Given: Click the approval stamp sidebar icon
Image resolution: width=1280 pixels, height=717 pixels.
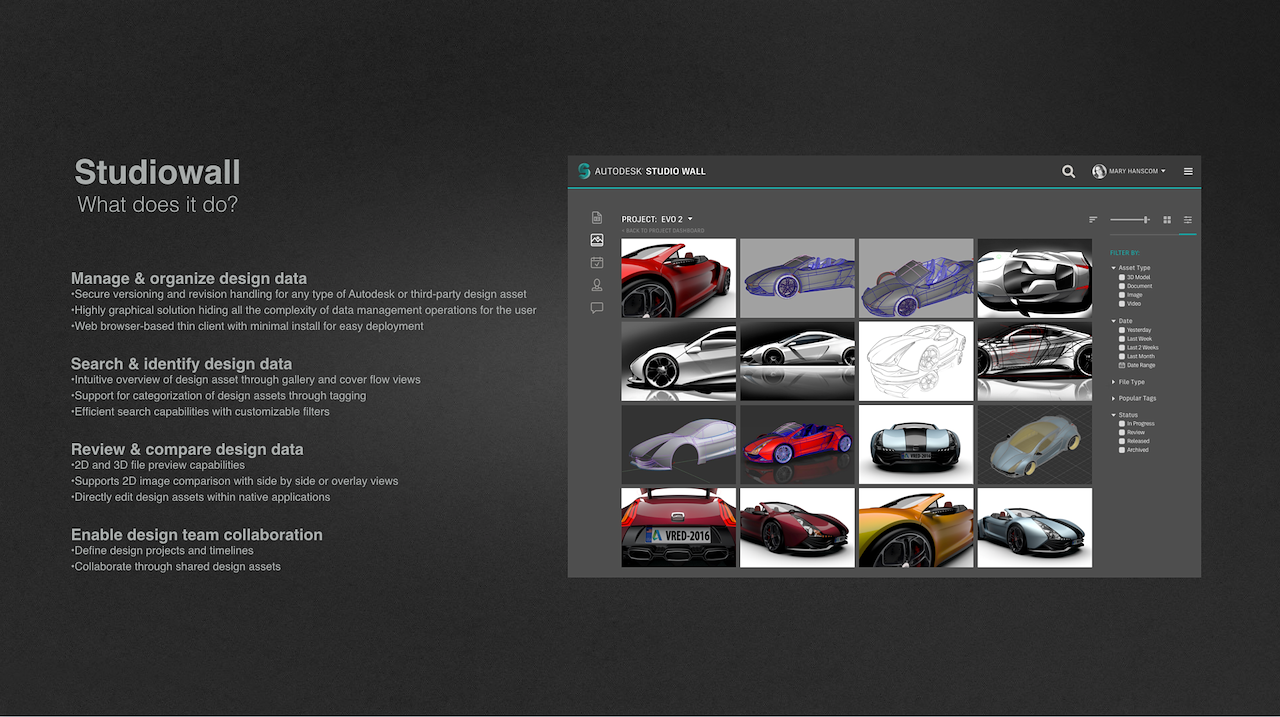Looking at the screenshot, I should click(597, 286).
